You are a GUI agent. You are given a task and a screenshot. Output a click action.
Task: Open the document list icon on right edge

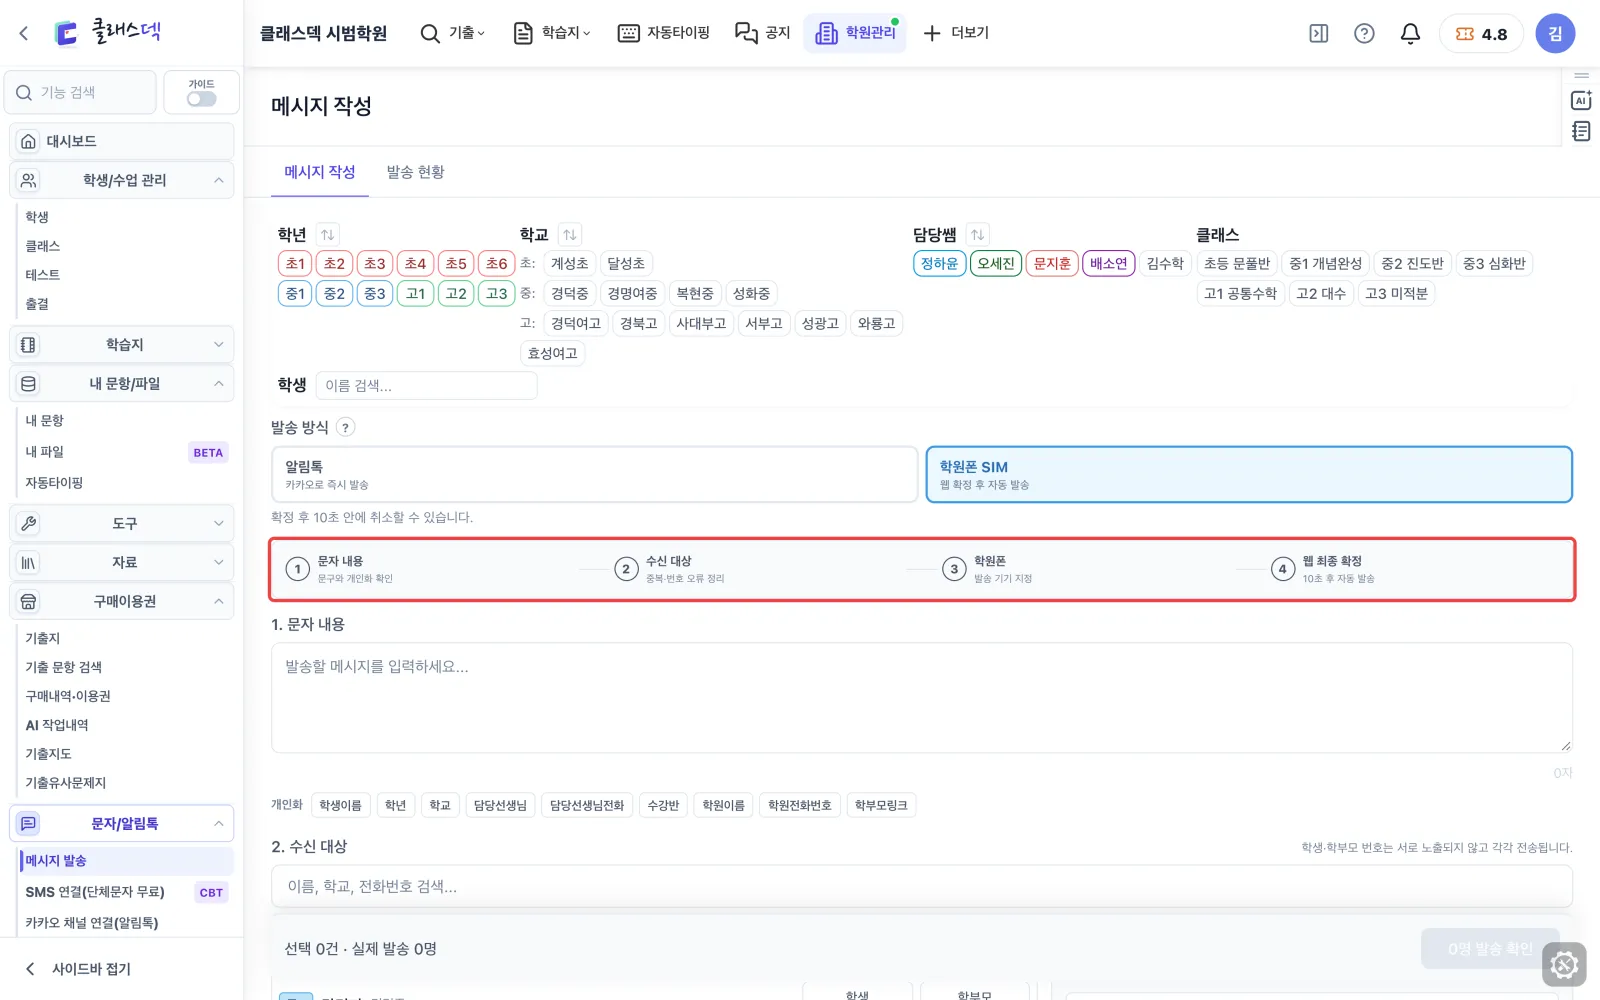(x=1581, y=131)
